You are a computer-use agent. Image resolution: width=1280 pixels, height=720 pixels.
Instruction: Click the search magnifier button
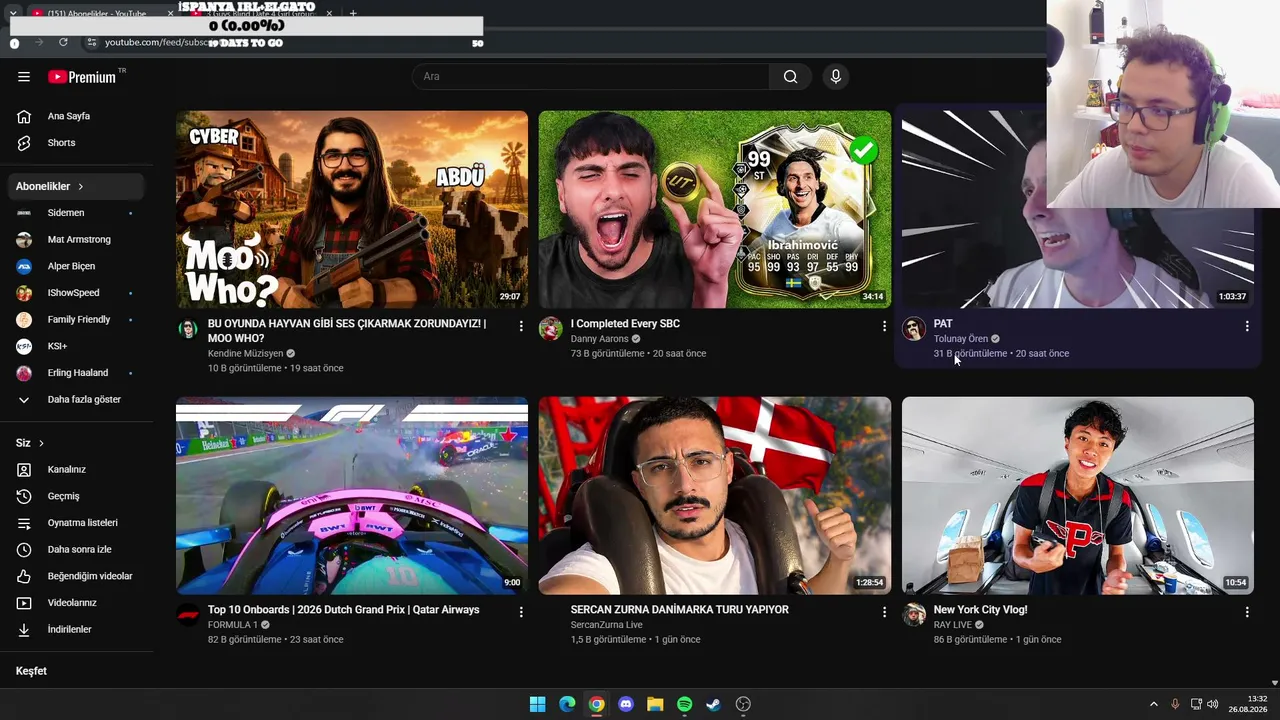(790, 77)
